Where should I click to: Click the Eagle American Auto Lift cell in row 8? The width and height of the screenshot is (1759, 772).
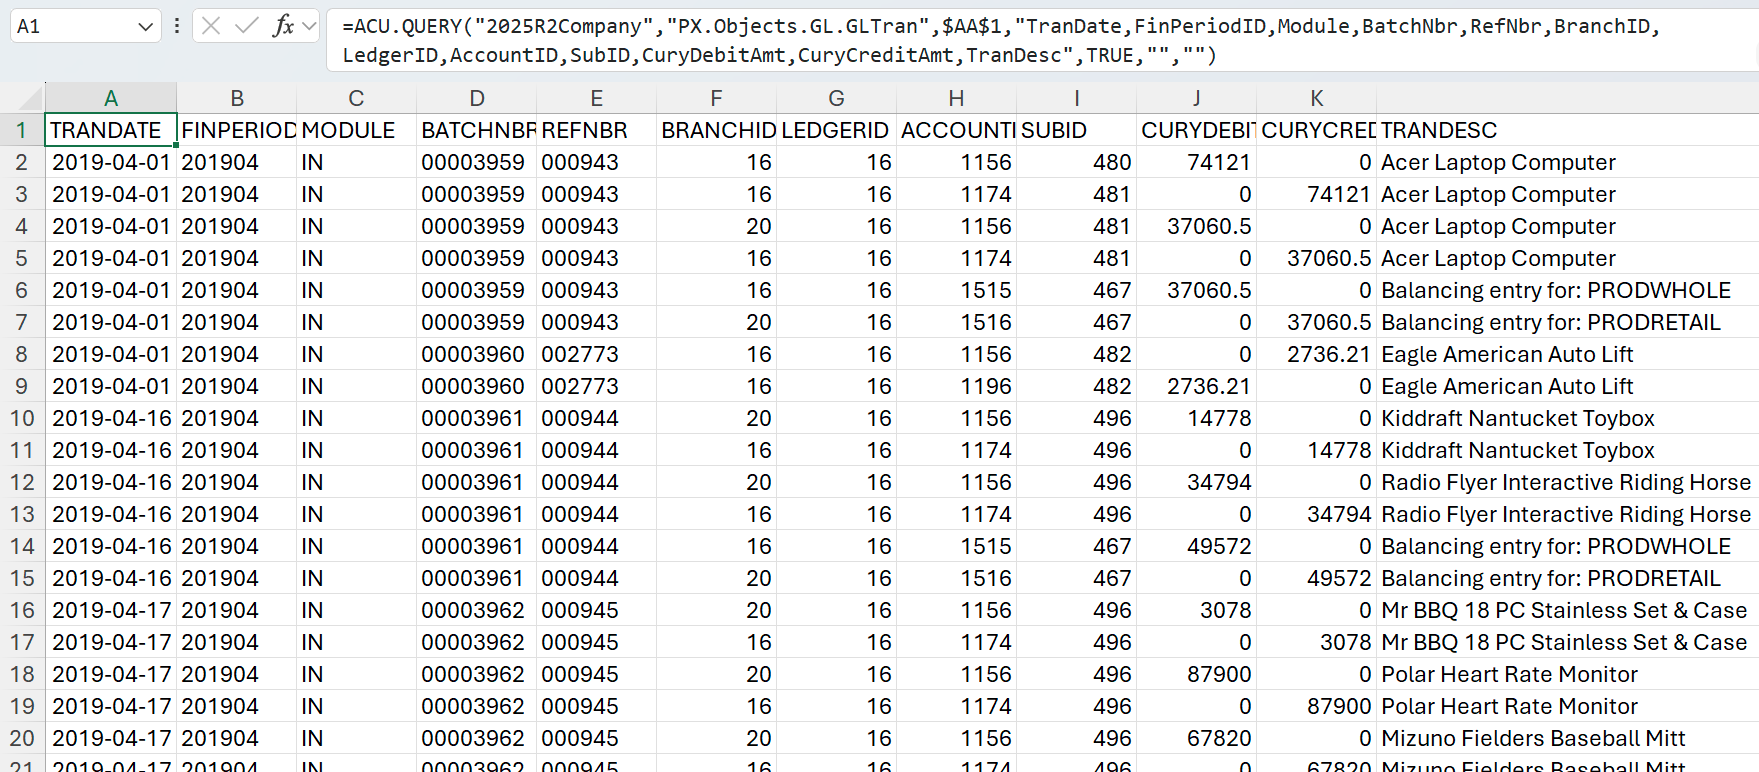1506,355
